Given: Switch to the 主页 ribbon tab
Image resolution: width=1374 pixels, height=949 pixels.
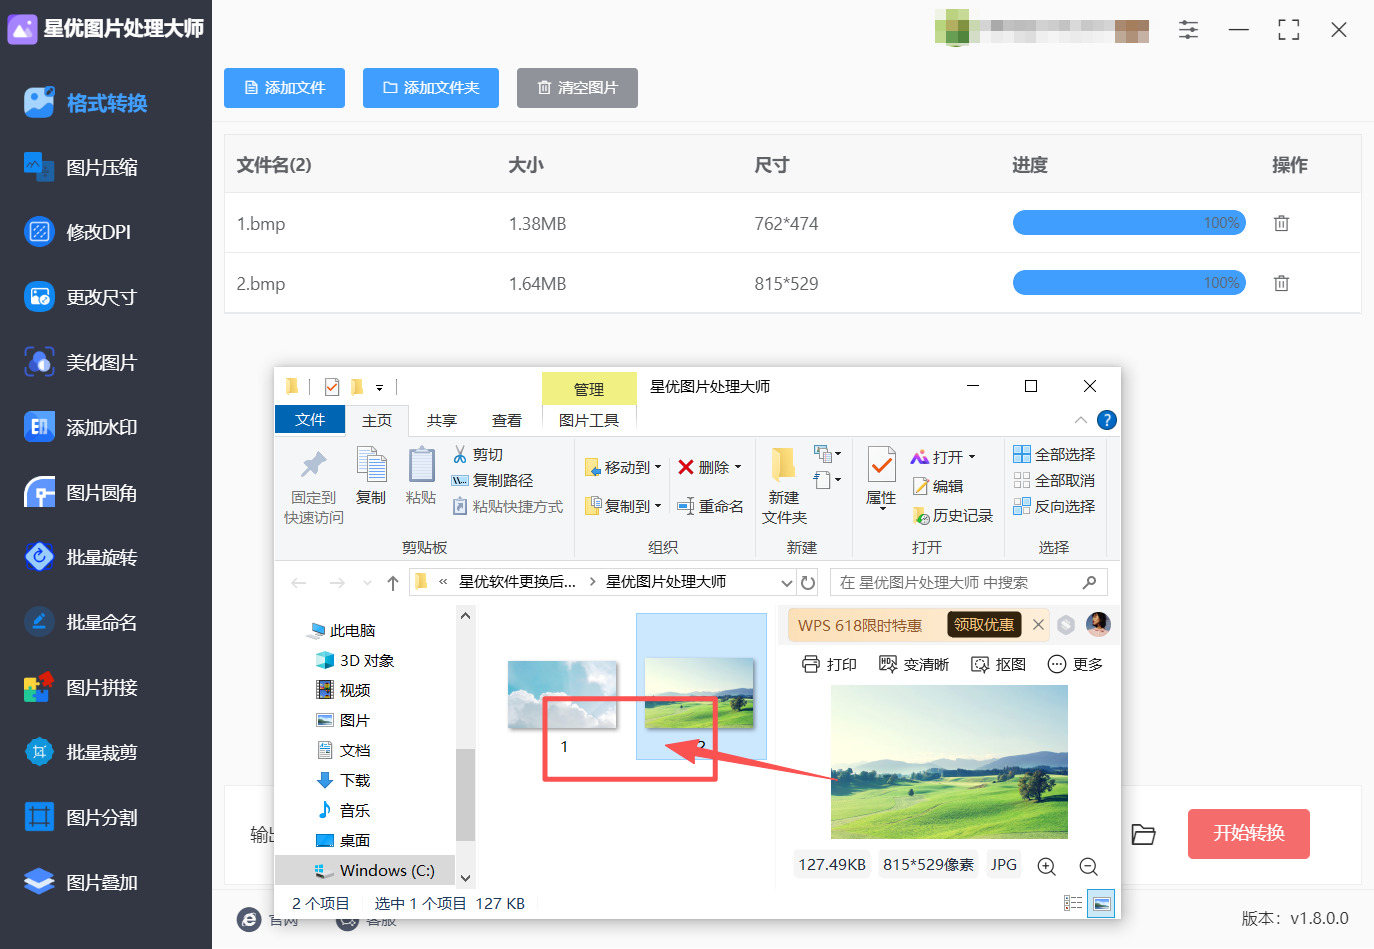Looking at the screenshot, I should [377, 420].
